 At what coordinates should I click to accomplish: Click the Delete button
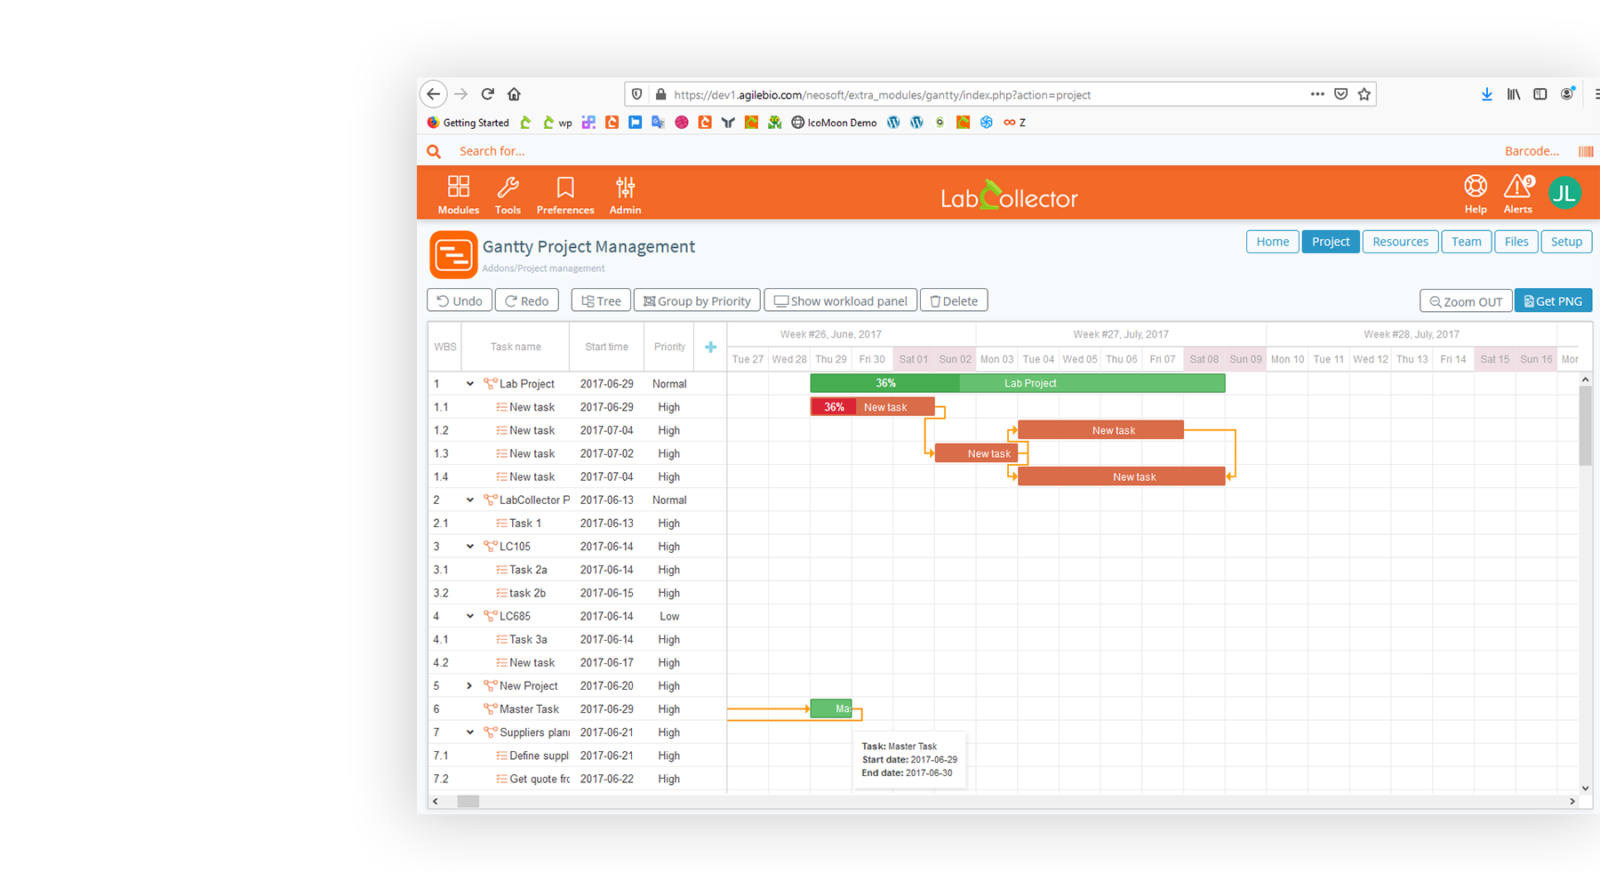[954, 301]
